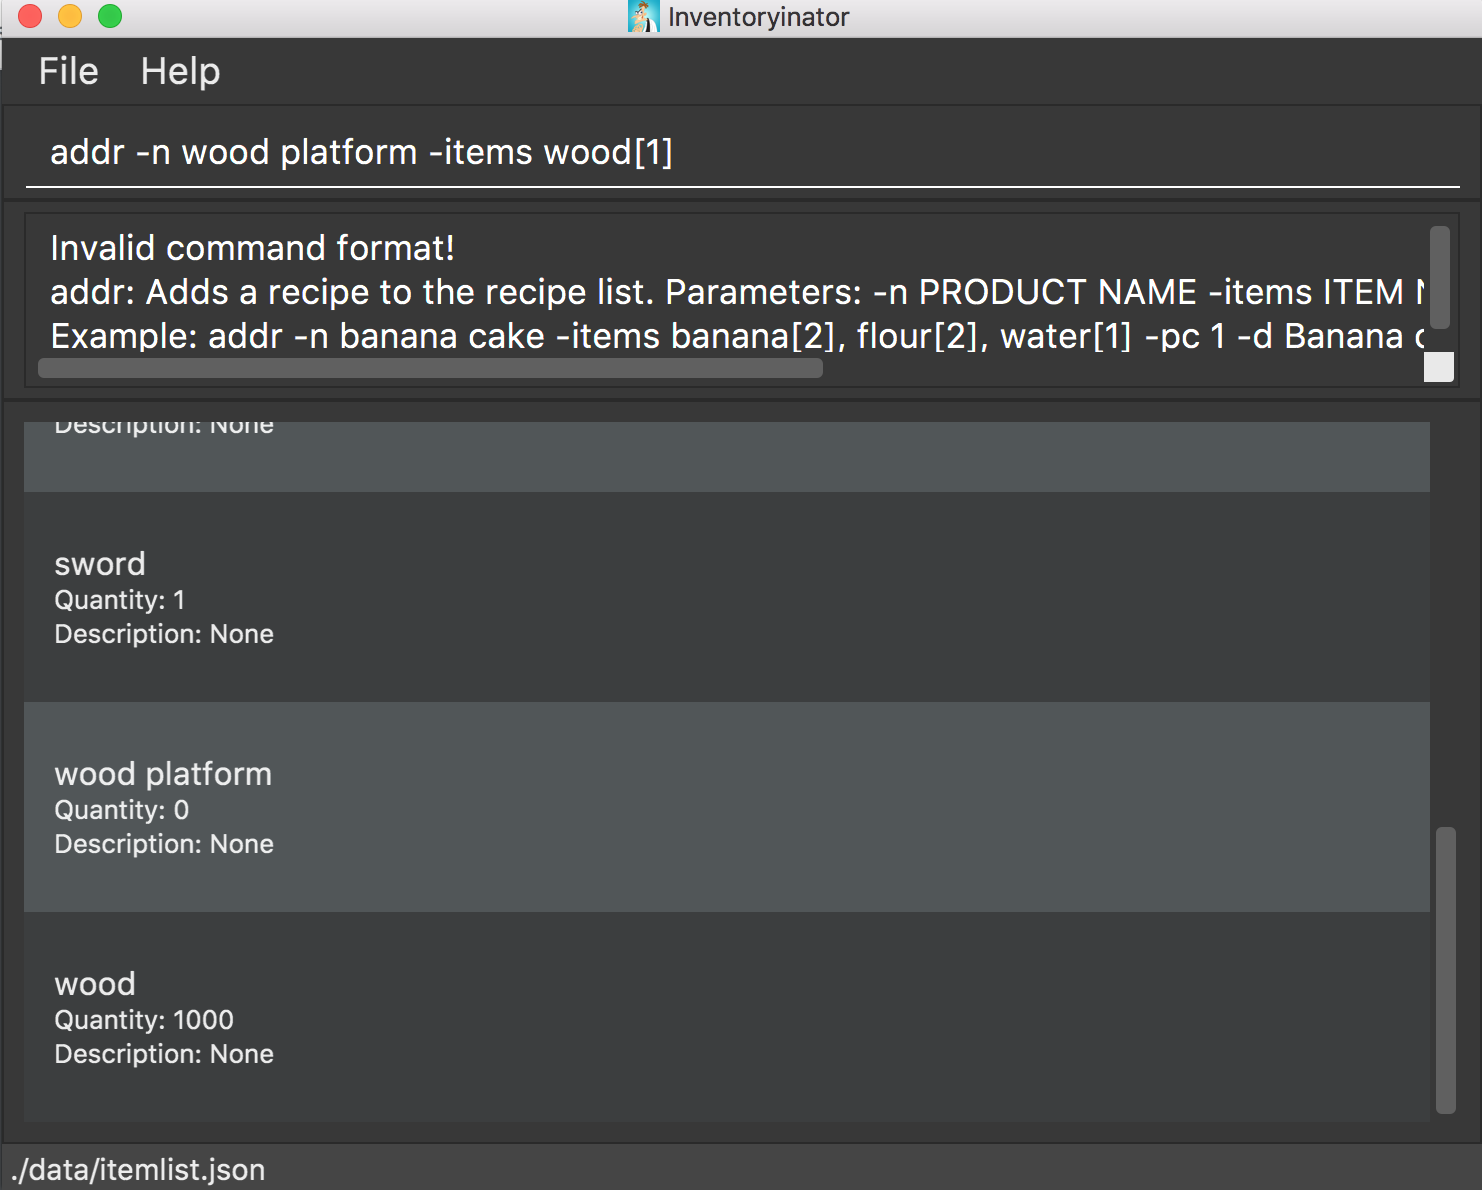Image resolution: width=1482 pixels, height=1190 pixels.
Task: Close the Inventoryinator window
Action: coord(30,16)
